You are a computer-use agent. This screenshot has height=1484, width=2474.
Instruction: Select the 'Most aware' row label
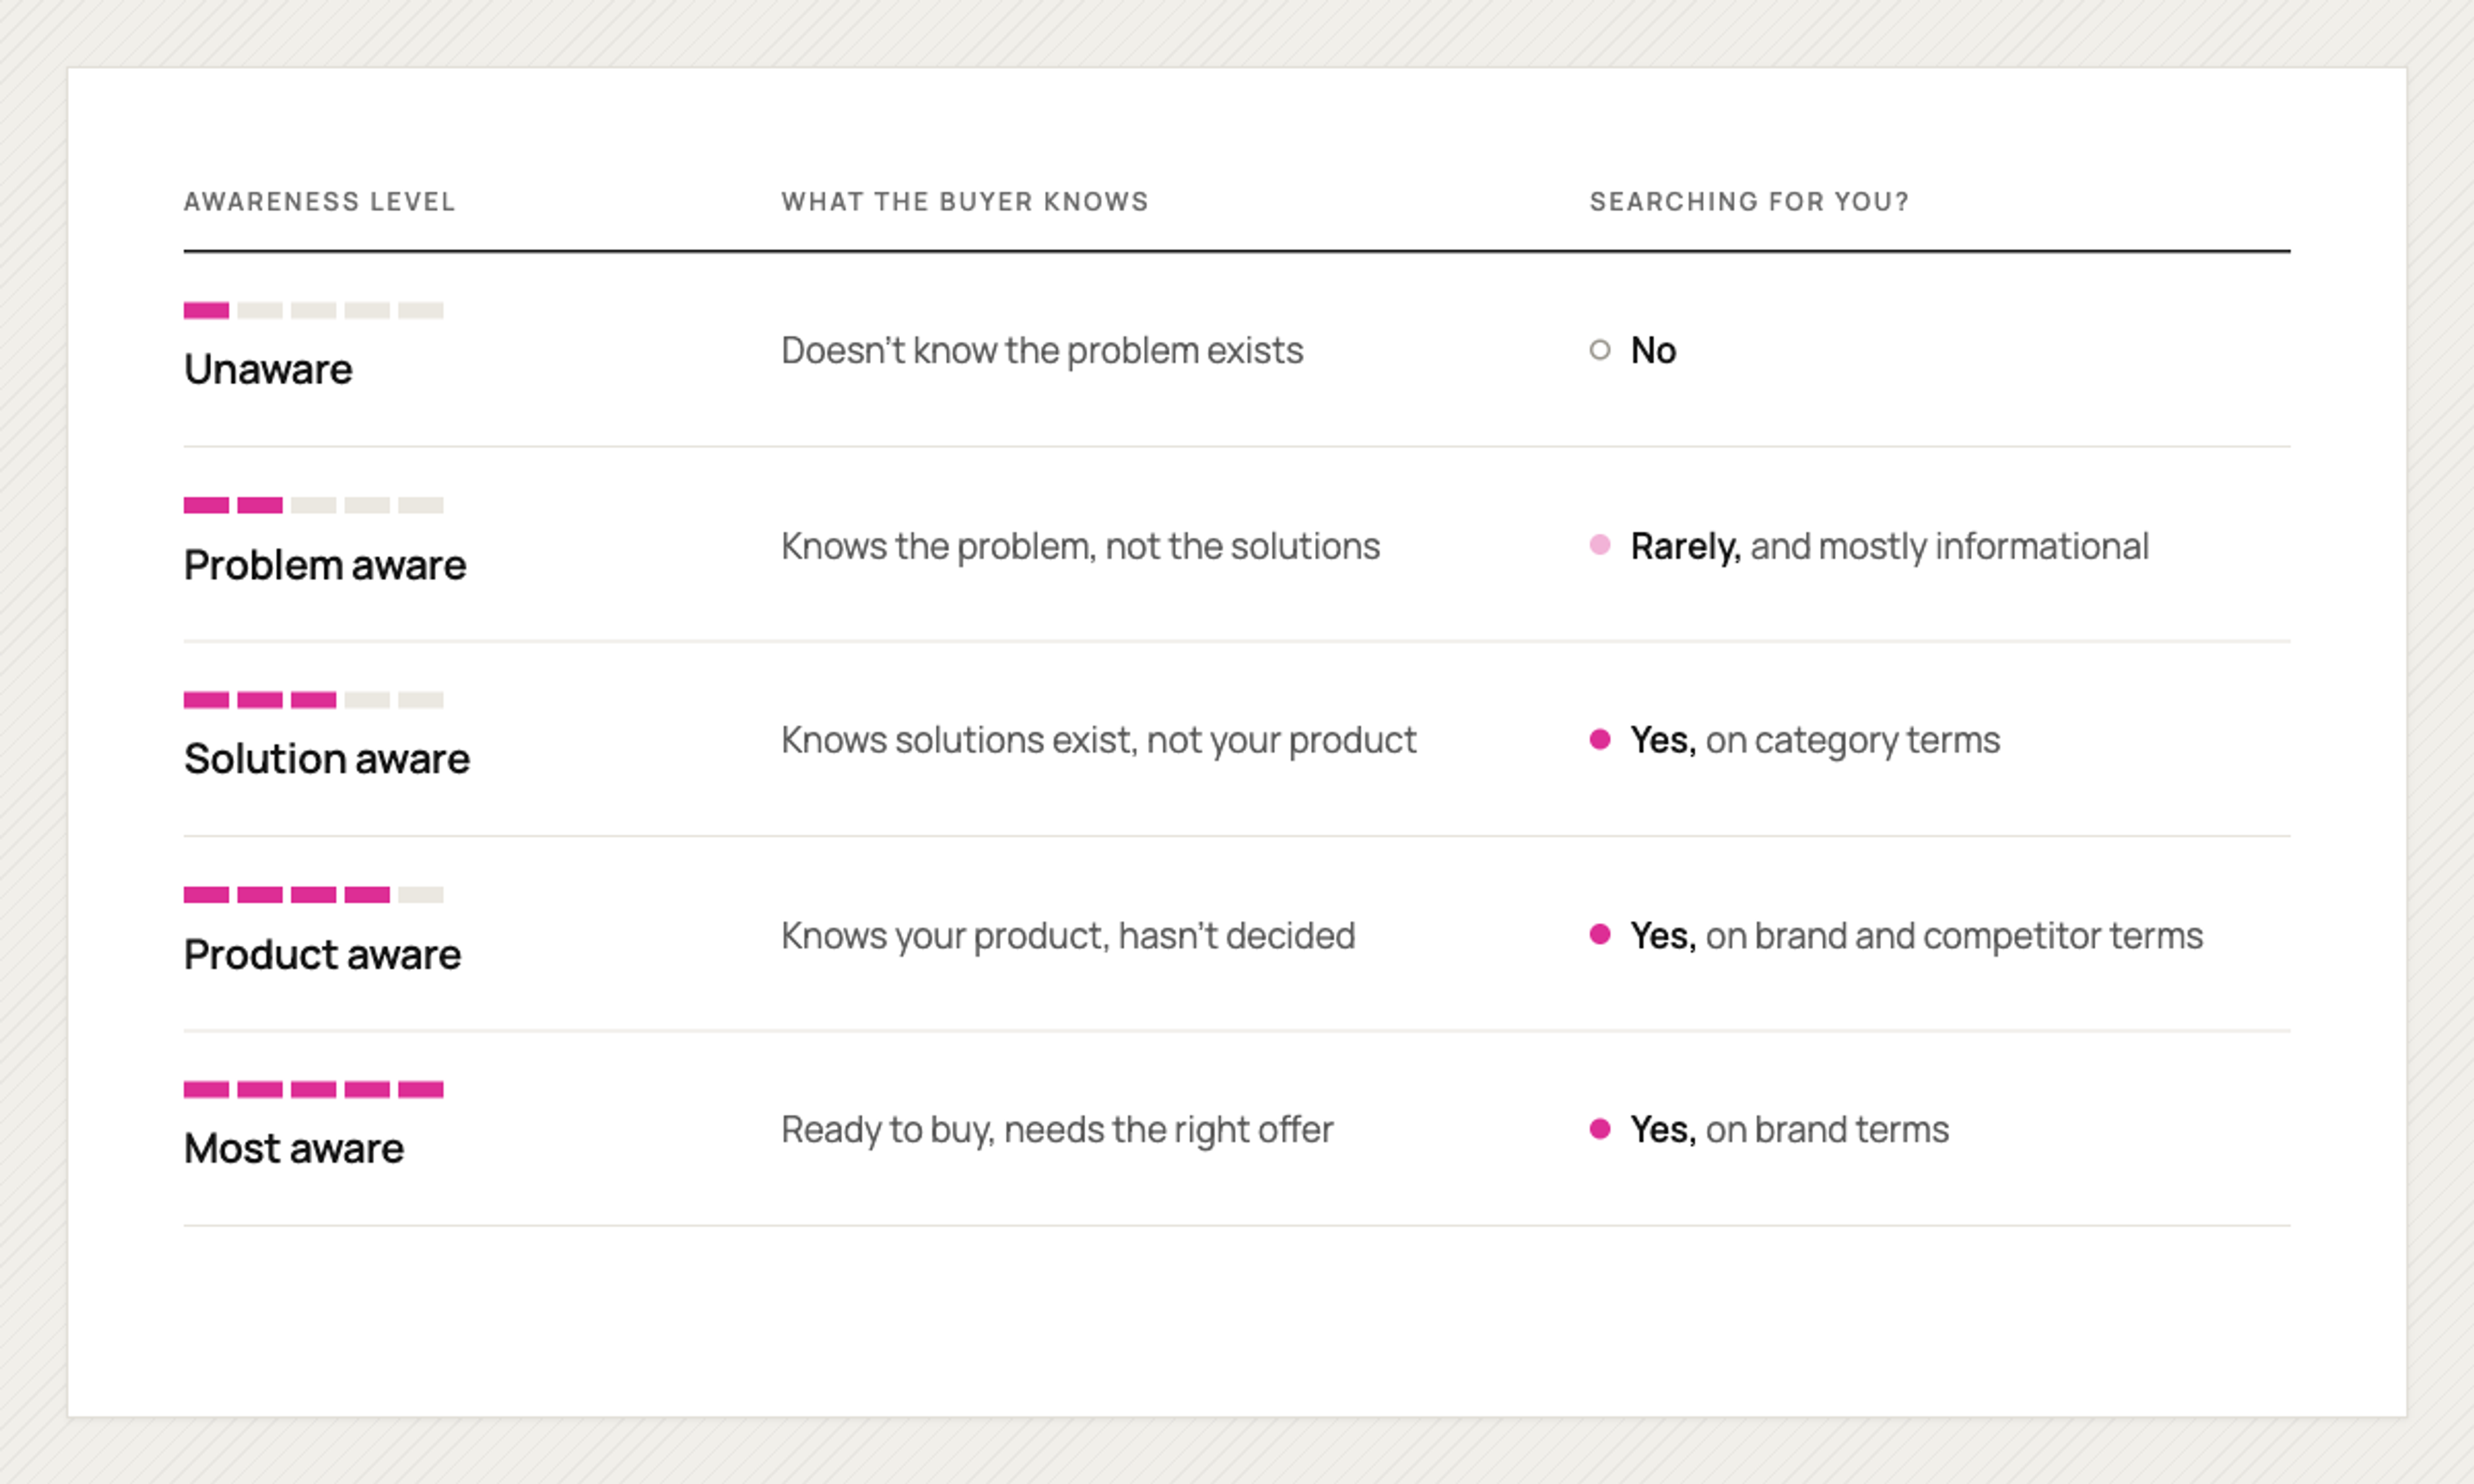[294, 1148]
